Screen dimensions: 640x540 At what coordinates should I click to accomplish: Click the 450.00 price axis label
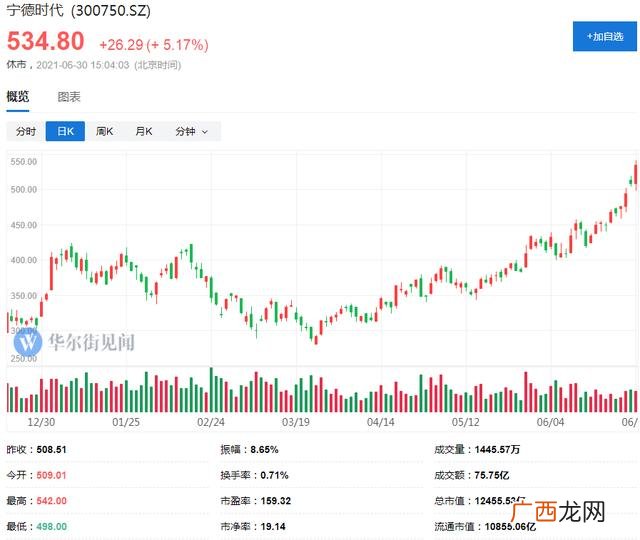pos(24,225)
